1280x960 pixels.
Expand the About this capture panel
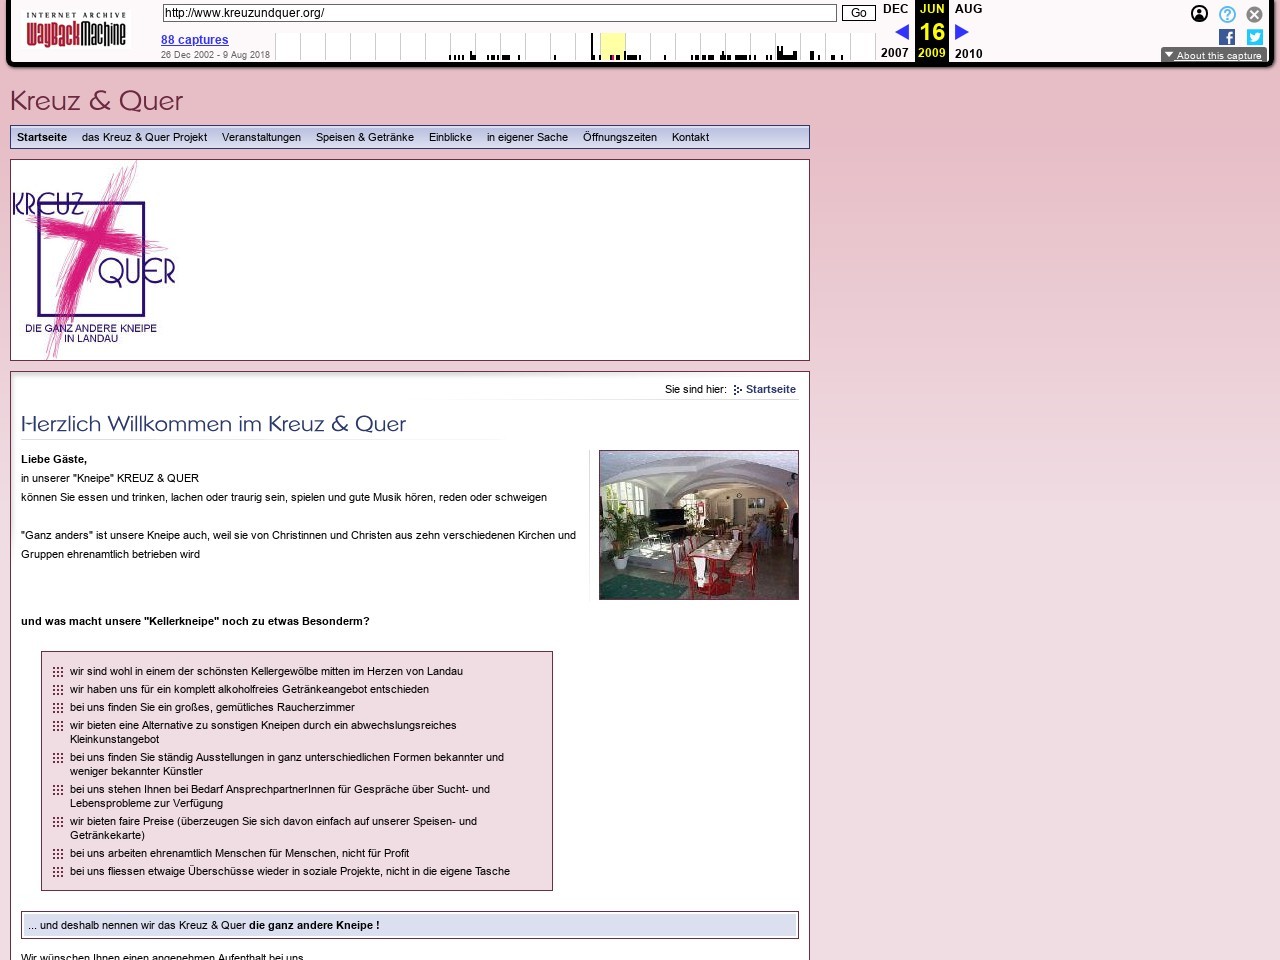tap(1213, 55)
